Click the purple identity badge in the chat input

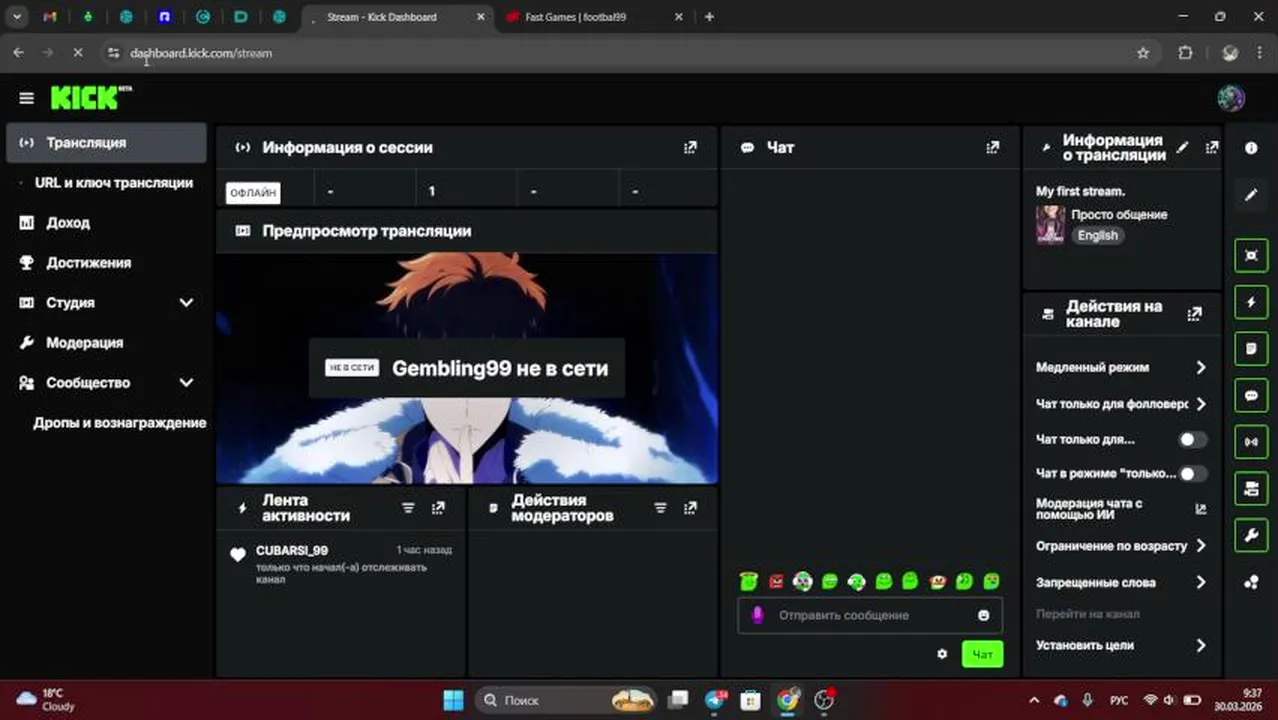(757, 615)
